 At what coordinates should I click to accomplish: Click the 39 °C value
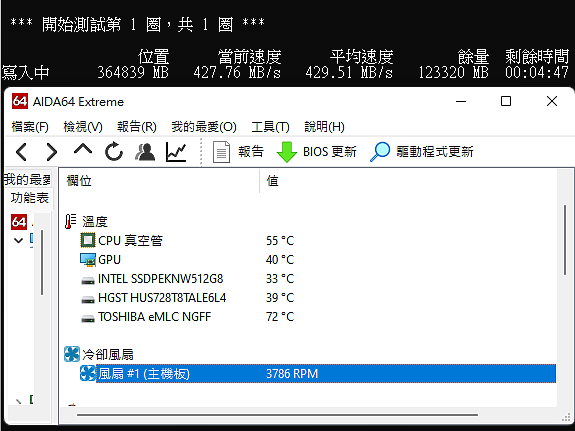[280, 298]
